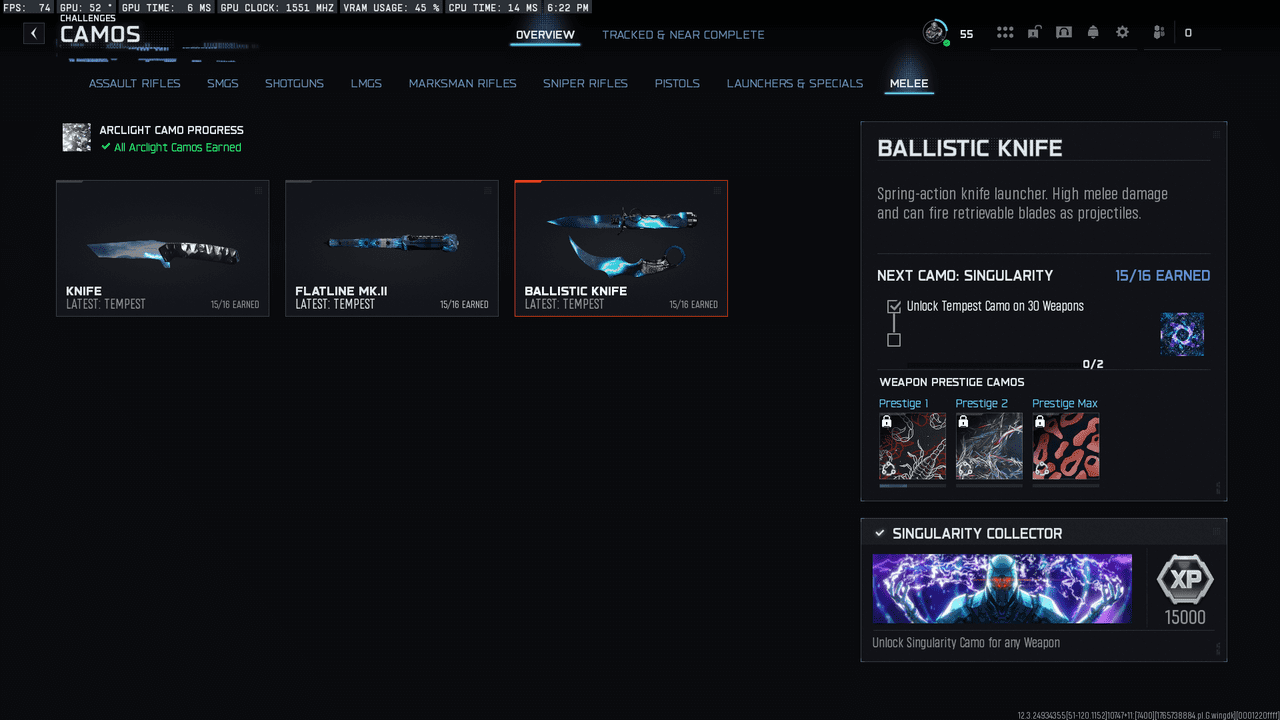This screenshot has width=1280, height=720.
Task: Click the Singularity Collector checkmark
Action: point(879,533)
